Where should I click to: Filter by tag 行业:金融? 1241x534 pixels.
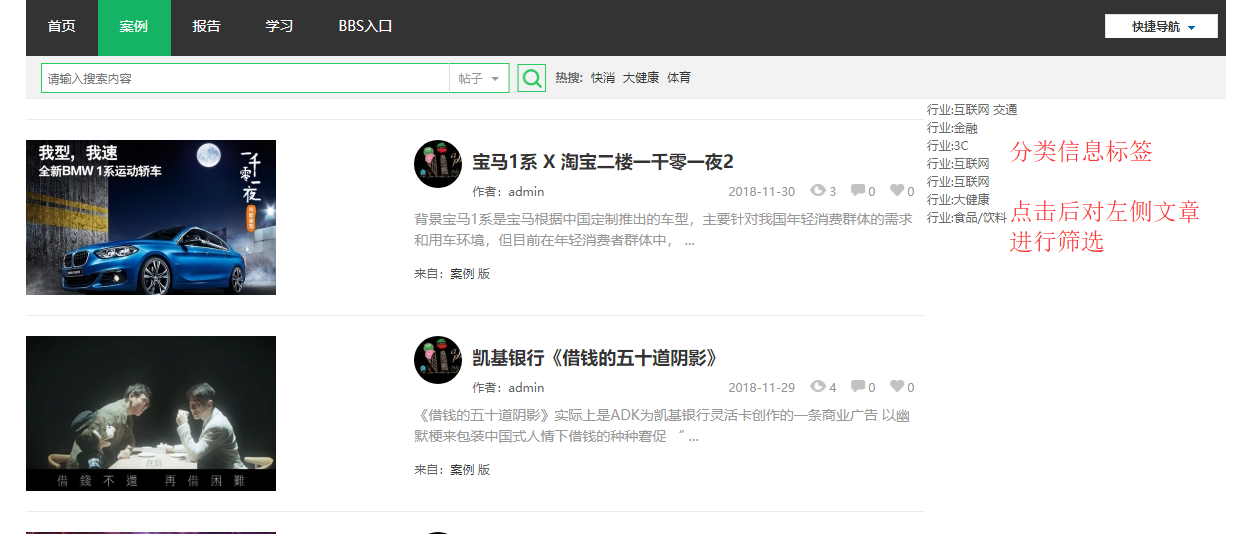click(952, 128)
